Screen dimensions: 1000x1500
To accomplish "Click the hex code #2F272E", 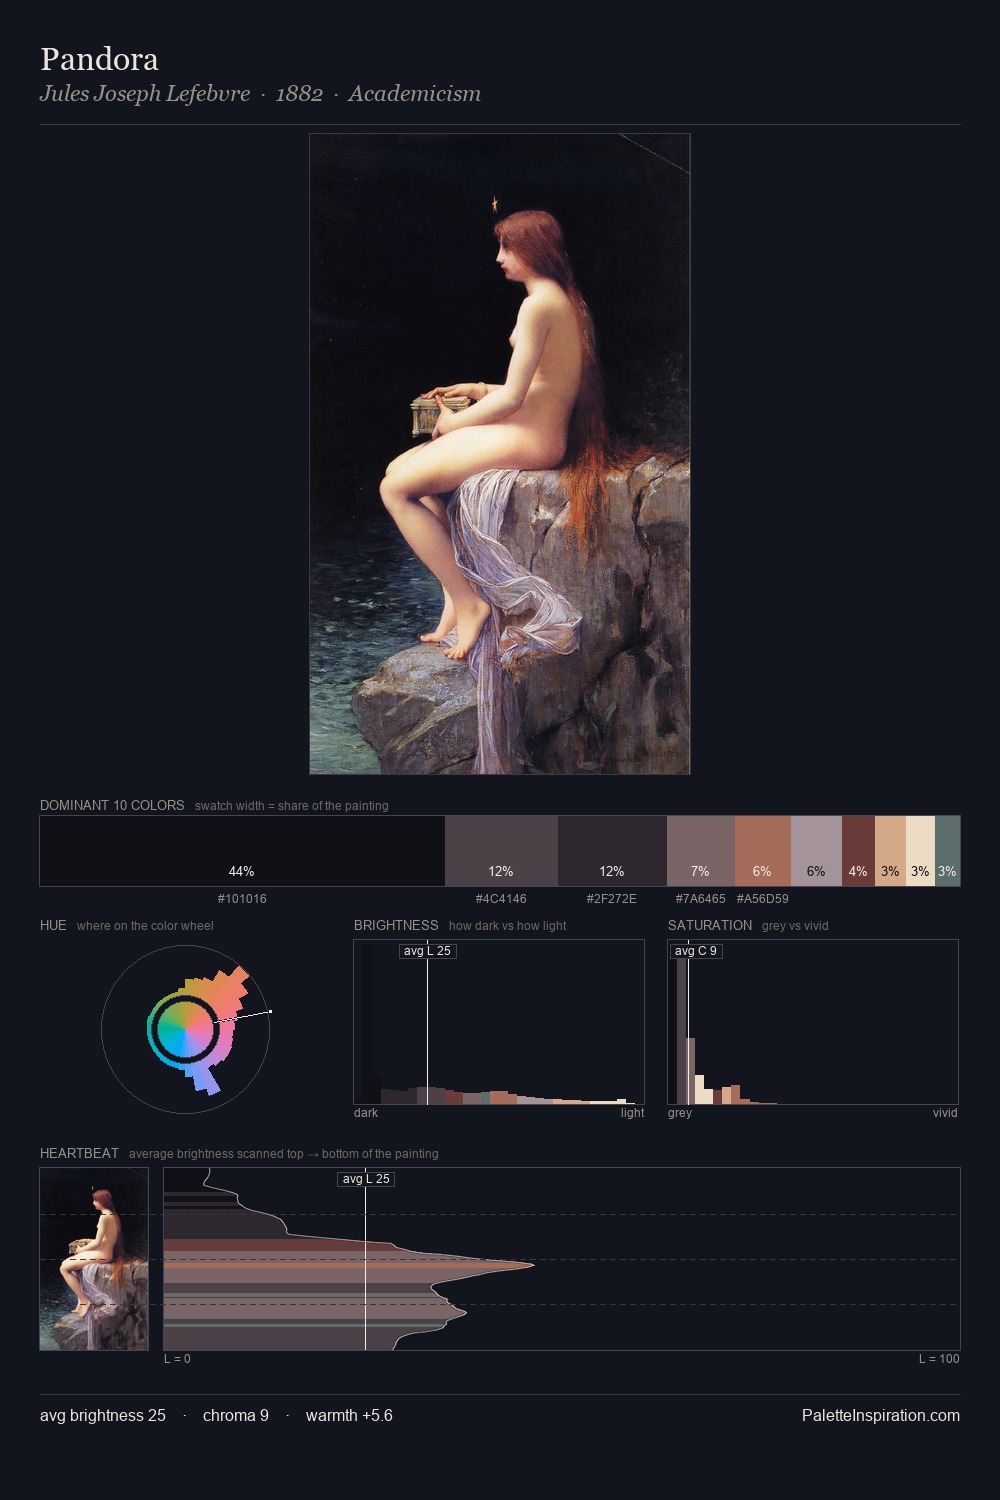I will click(x=612, y=899).
